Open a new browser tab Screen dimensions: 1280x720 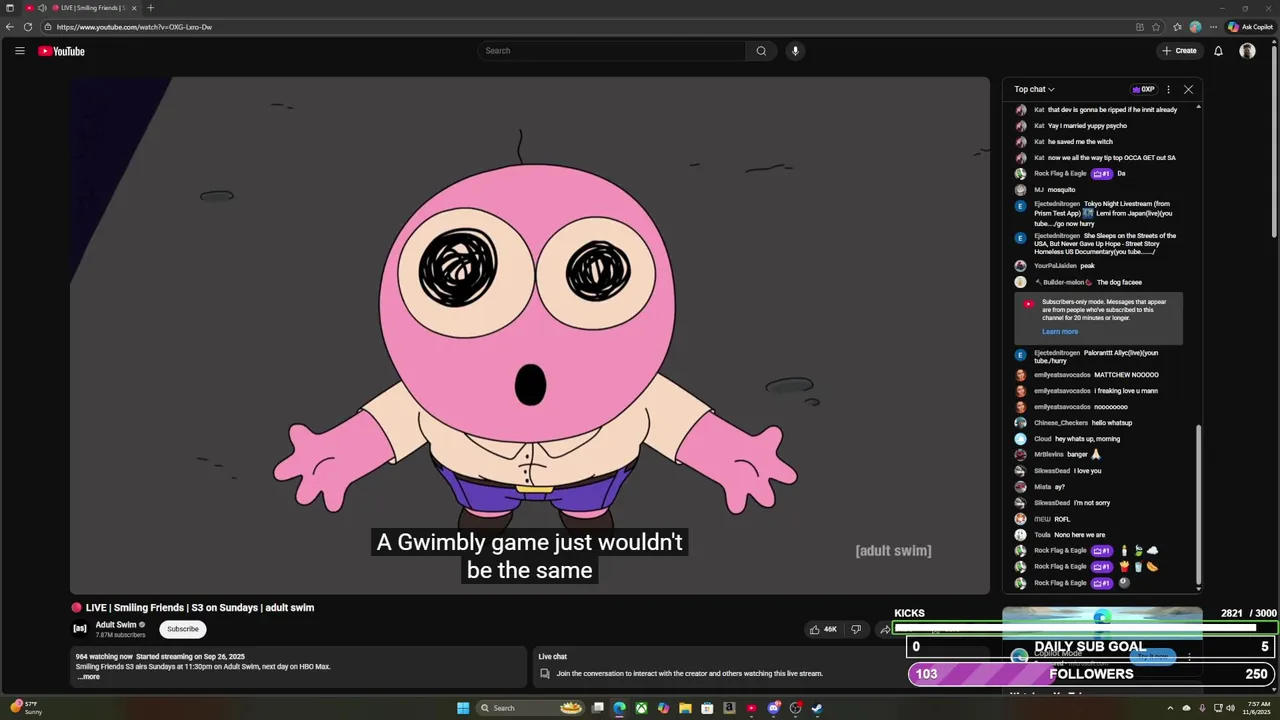[x=150, y=8]
